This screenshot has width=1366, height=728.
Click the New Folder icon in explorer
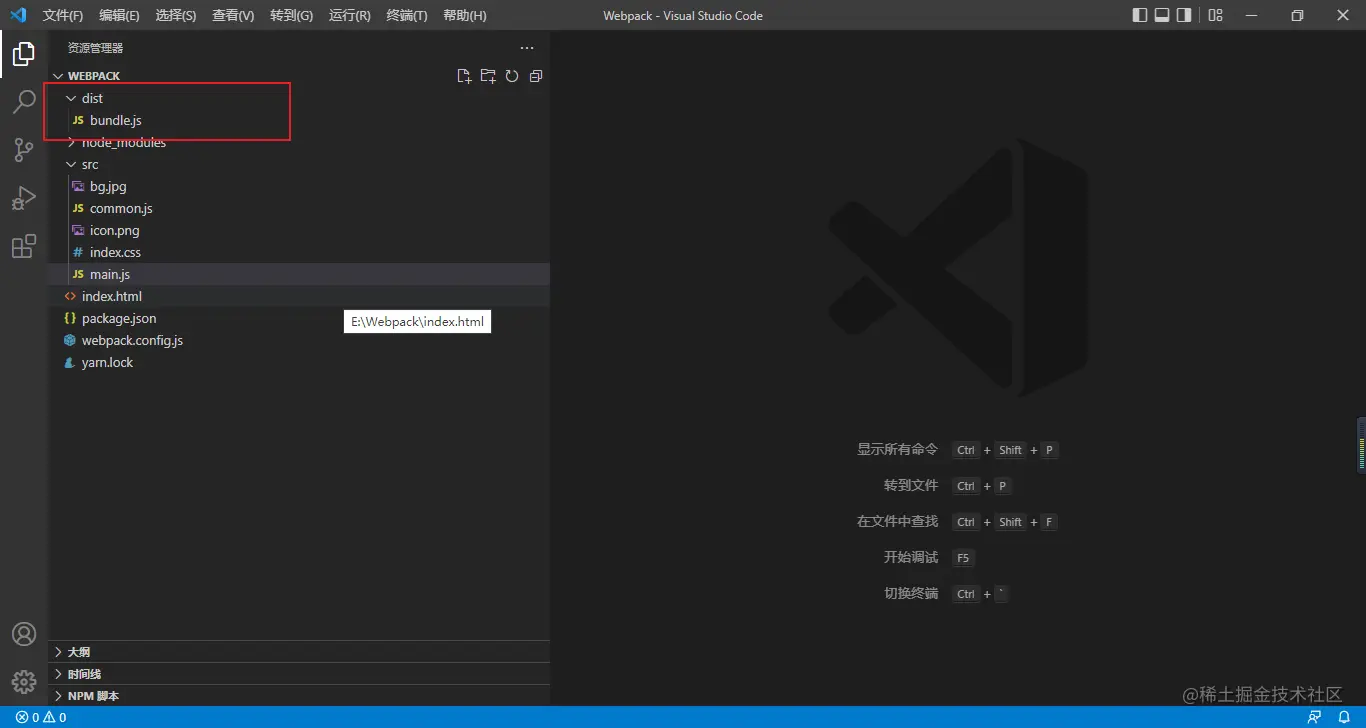[x=488, y=76]
